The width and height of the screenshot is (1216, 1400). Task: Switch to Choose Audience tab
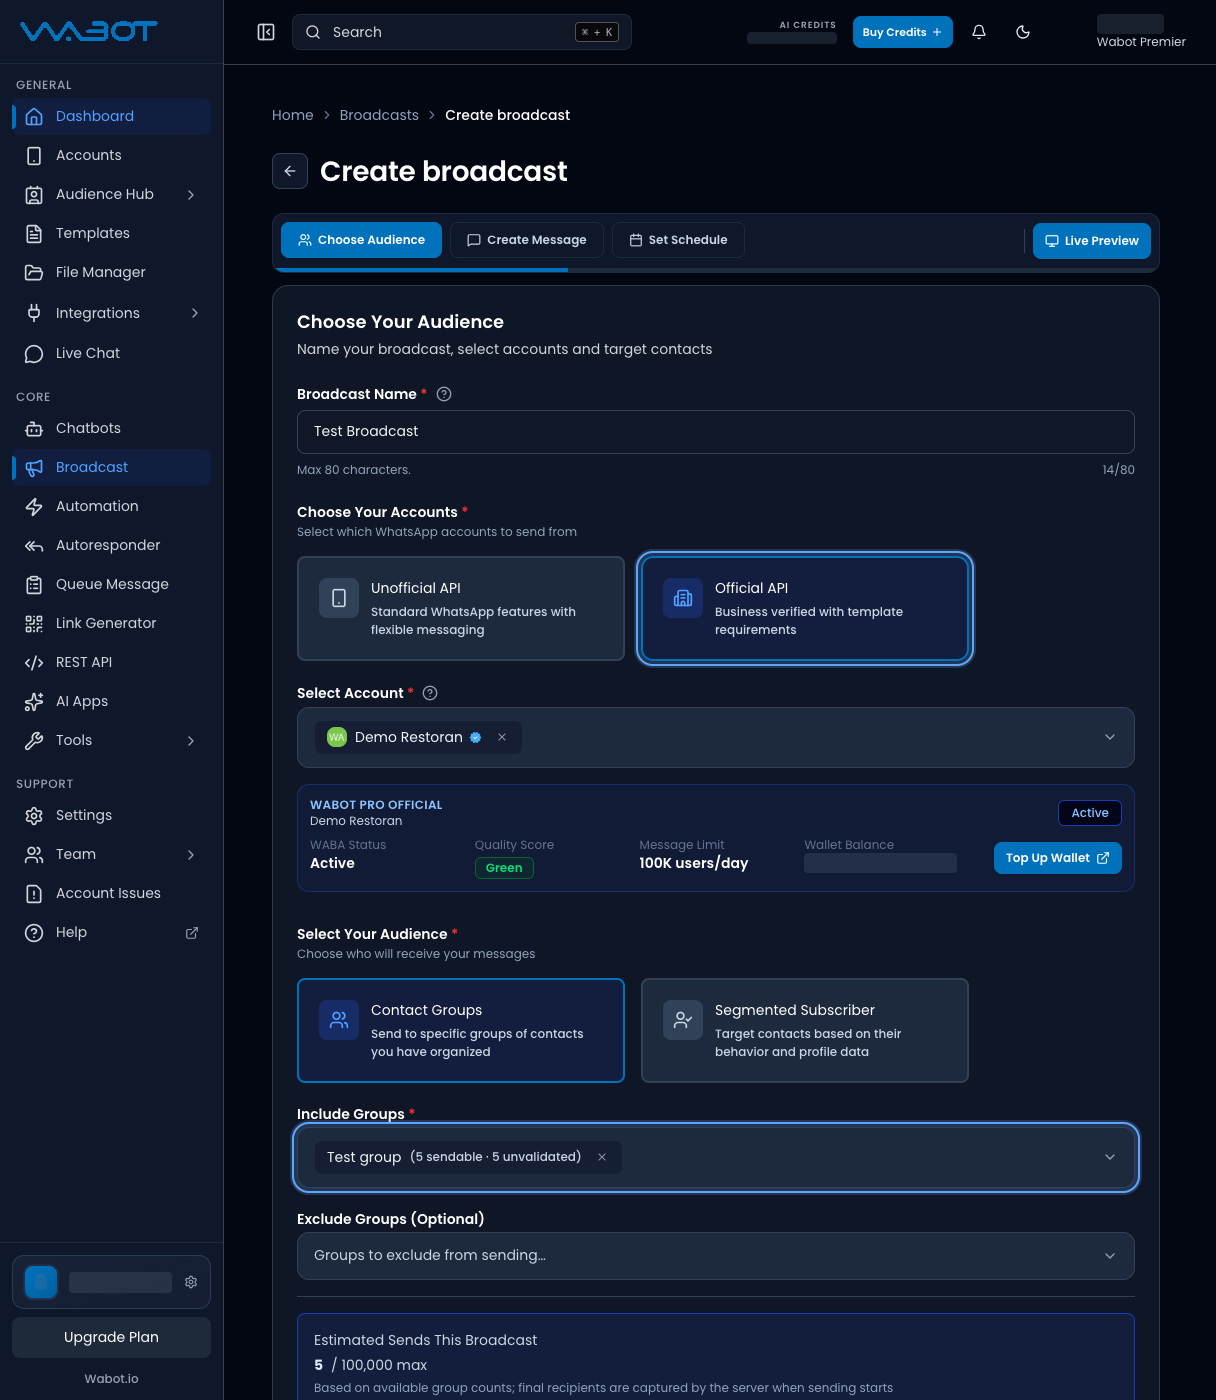361,240
